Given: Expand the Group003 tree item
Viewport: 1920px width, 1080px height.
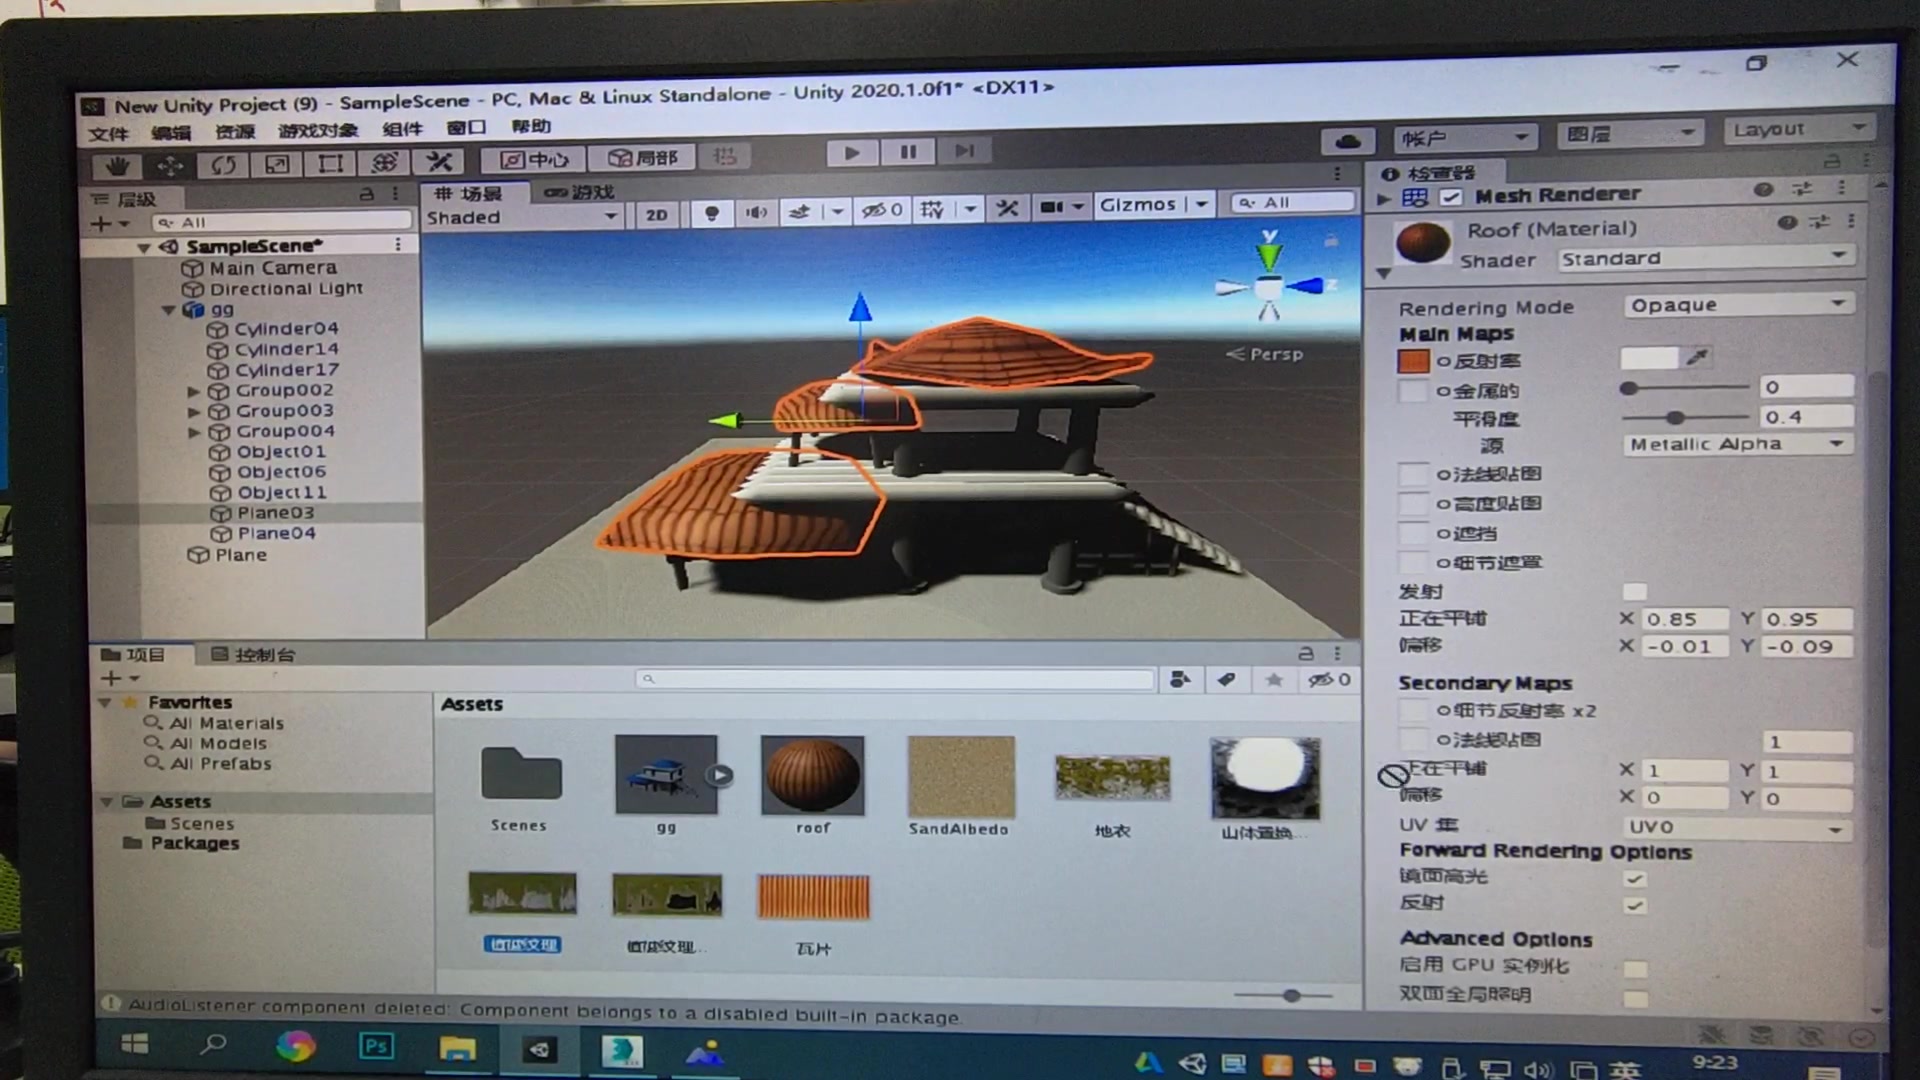Looking at the screenshot, I should point(195,410).
